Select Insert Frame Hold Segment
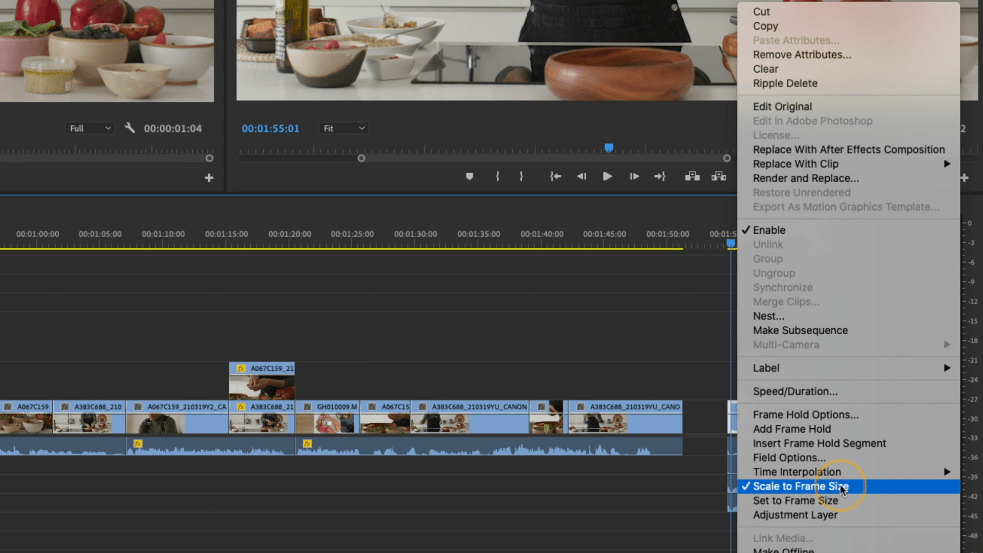Viewport: 983px width, 553px height. tap(848, 443)
